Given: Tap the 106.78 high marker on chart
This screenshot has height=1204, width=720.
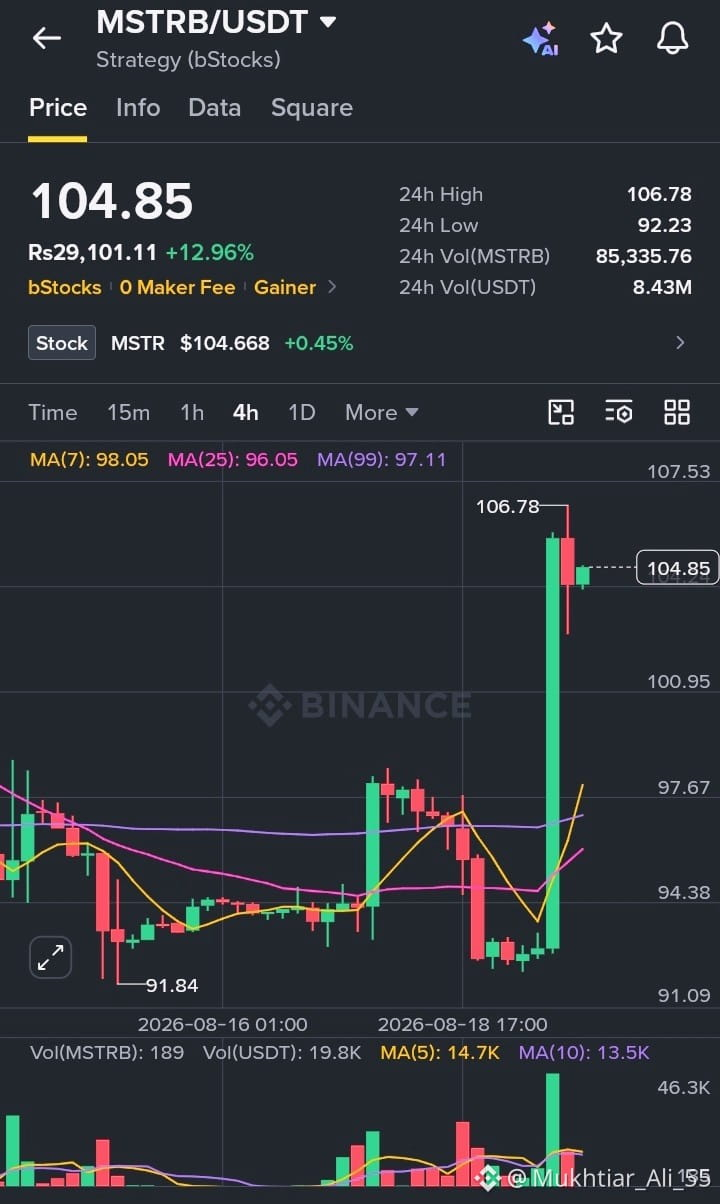Looking at the screenshot, I should tap(508, 507).
